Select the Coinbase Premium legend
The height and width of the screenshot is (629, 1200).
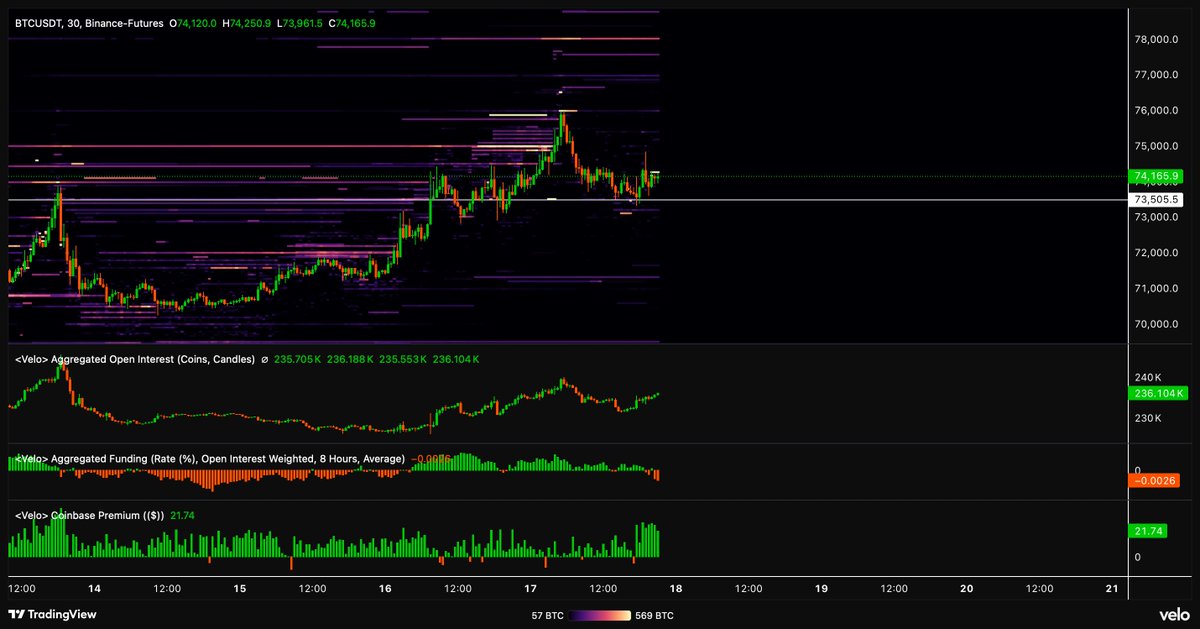tap(90, 517)
